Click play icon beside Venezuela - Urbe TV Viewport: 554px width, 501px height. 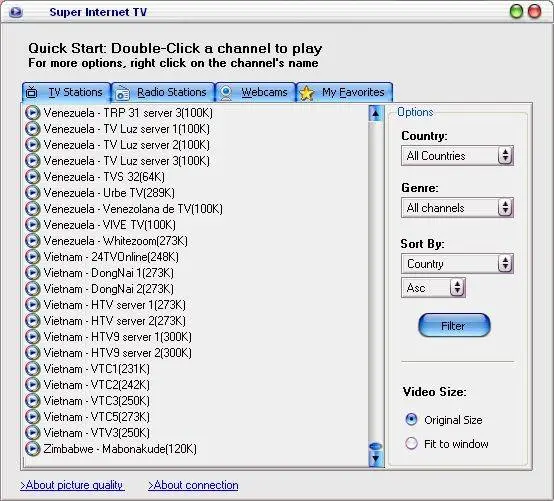click(33, 193)
